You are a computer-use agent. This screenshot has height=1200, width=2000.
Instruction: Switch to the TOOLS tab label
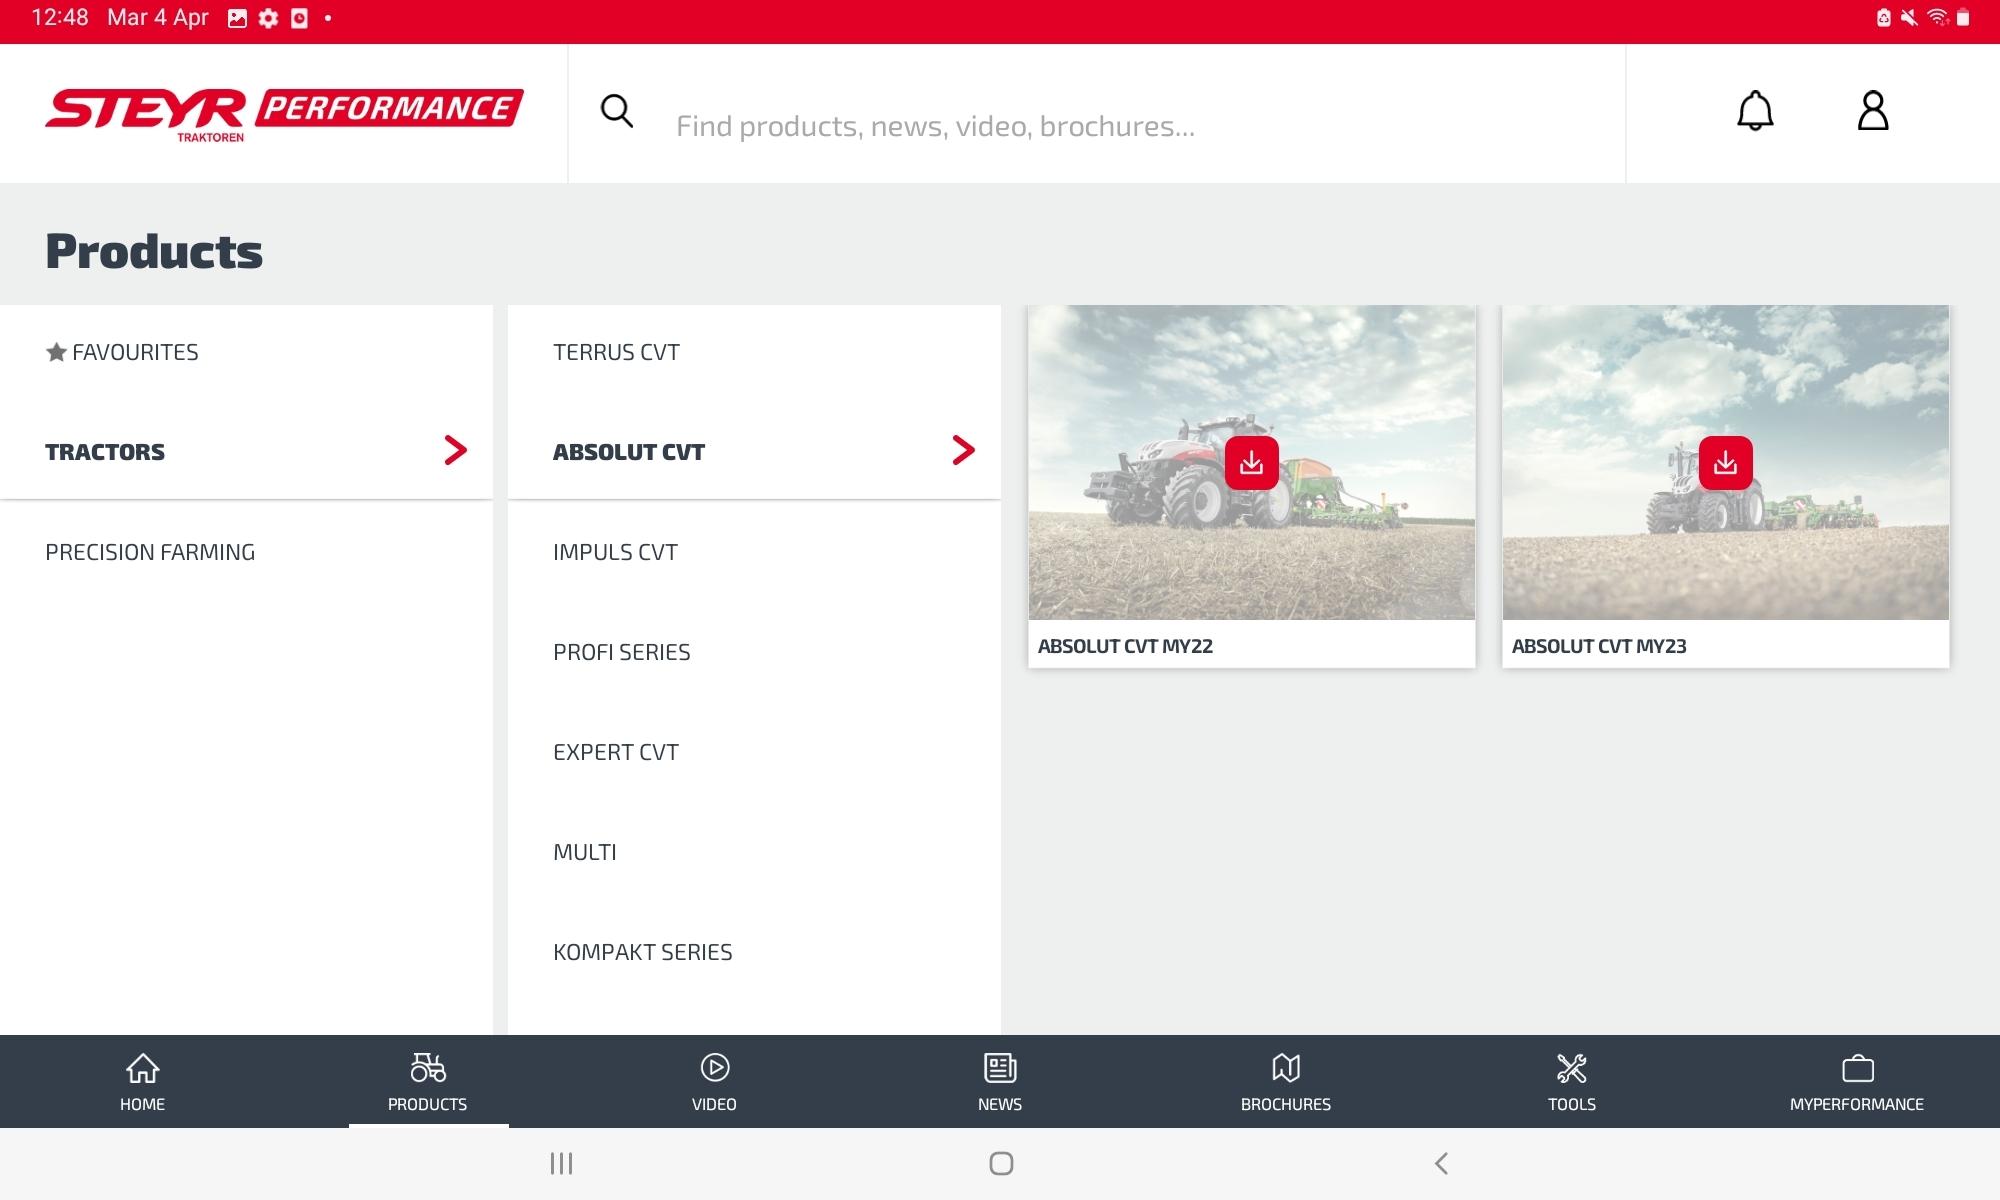(x=1572, y=1104)
